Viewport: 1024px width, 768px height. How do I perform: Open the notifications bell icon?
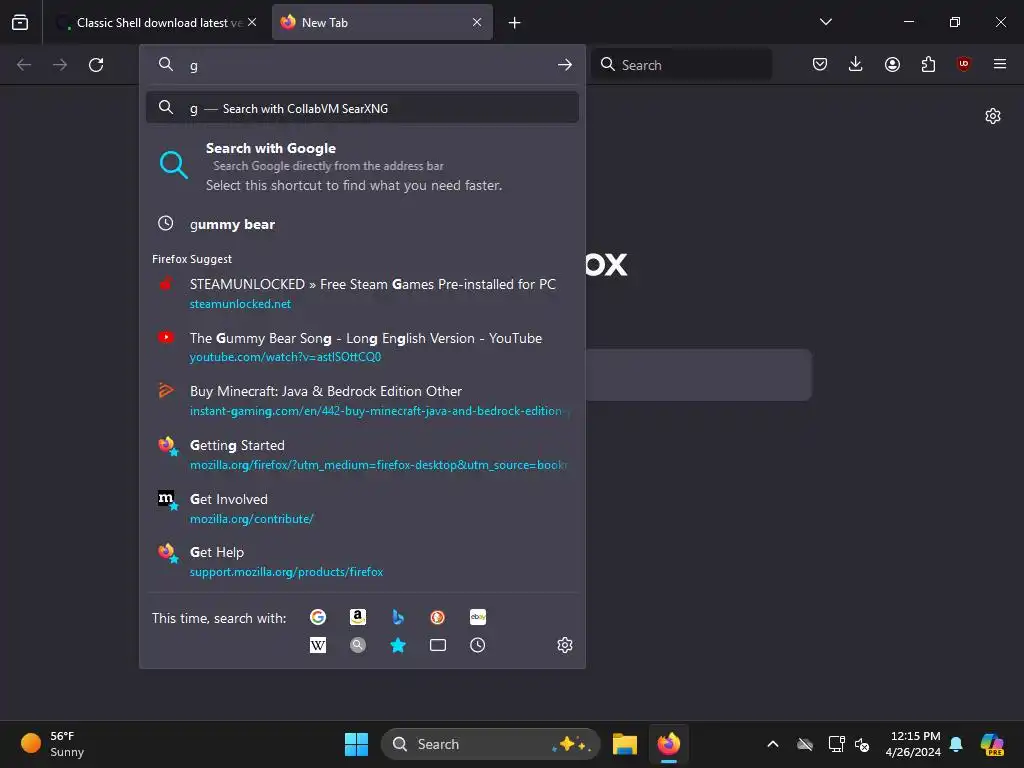(956, 744)
